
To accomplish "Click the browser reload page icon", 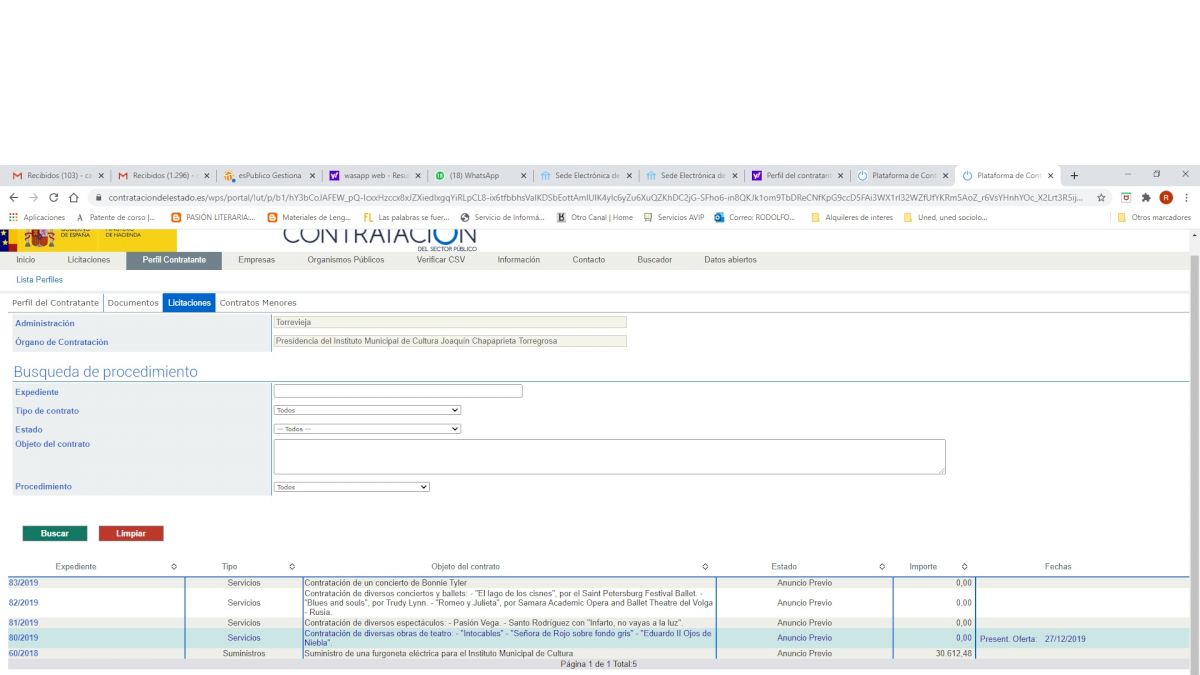I will [x=53, y=197].
